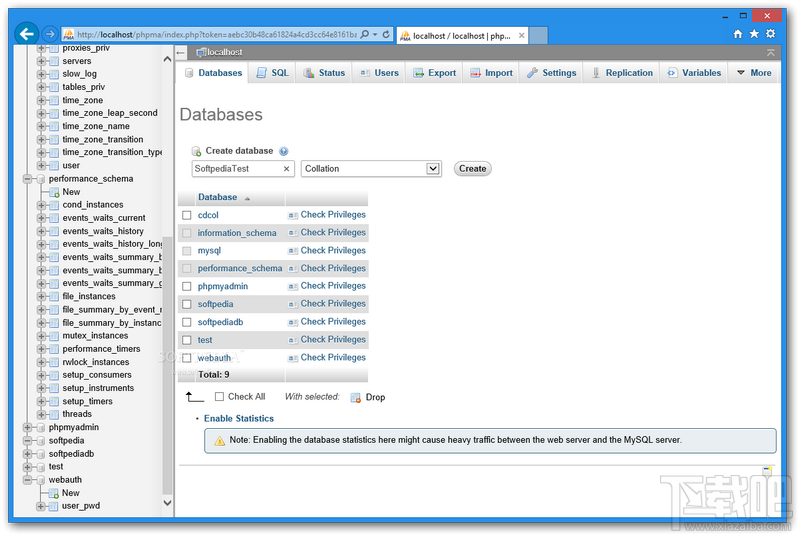The width and height of the screenshot is (800, 536).
Task: Select the mutex_instances table in the tree
Action: [95, 336]
